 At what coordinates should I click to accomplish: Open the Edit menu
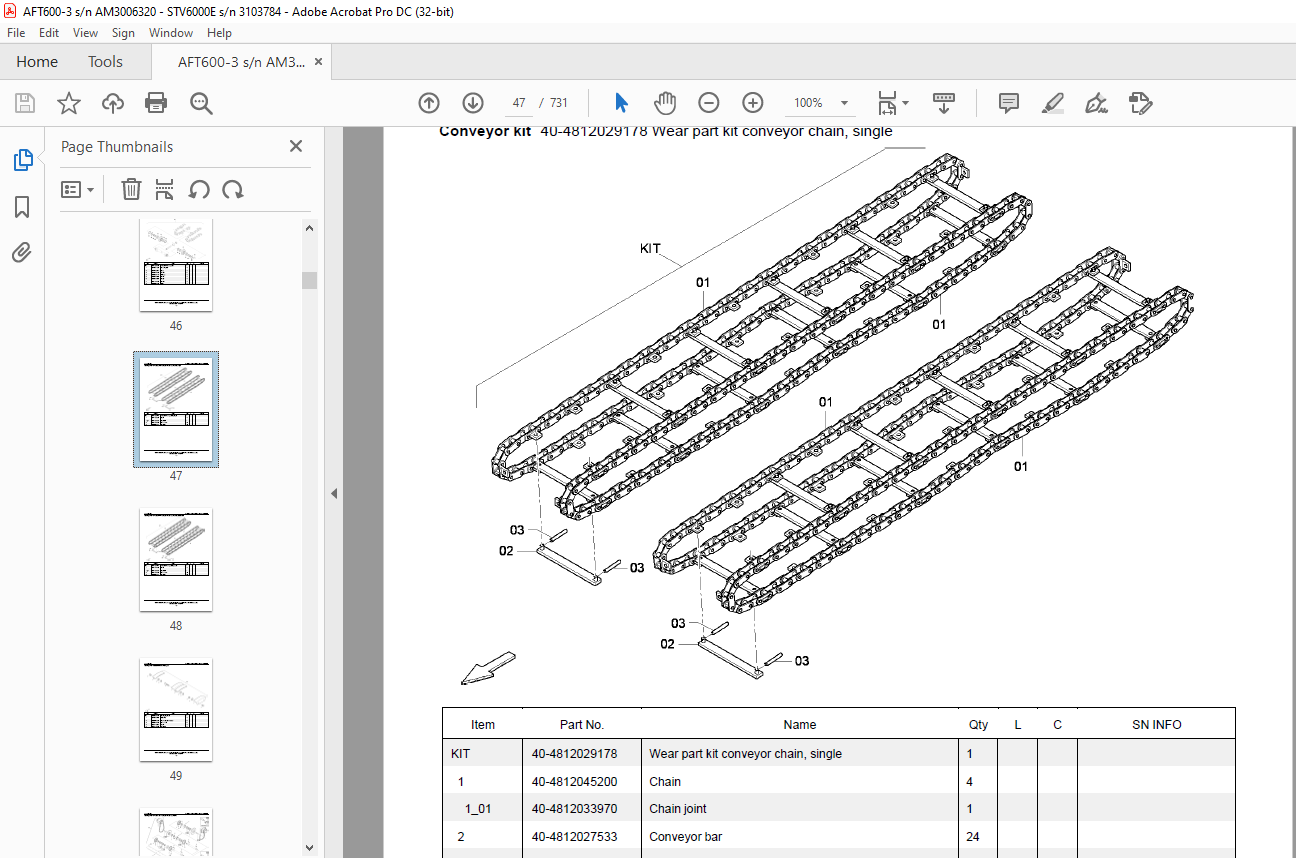pos(49,33)
